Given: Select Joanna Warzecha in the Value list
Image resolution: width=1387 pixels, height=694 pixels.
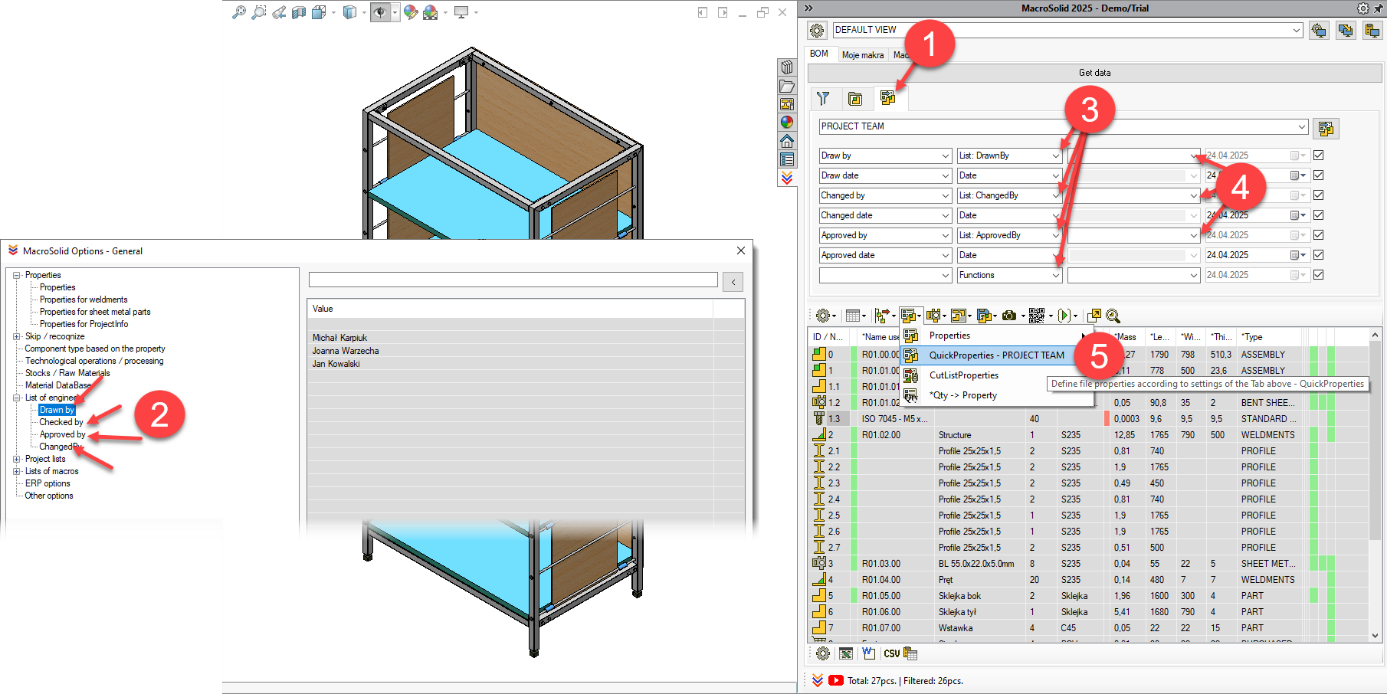Looking at the screenshot, I should (345, 351).
